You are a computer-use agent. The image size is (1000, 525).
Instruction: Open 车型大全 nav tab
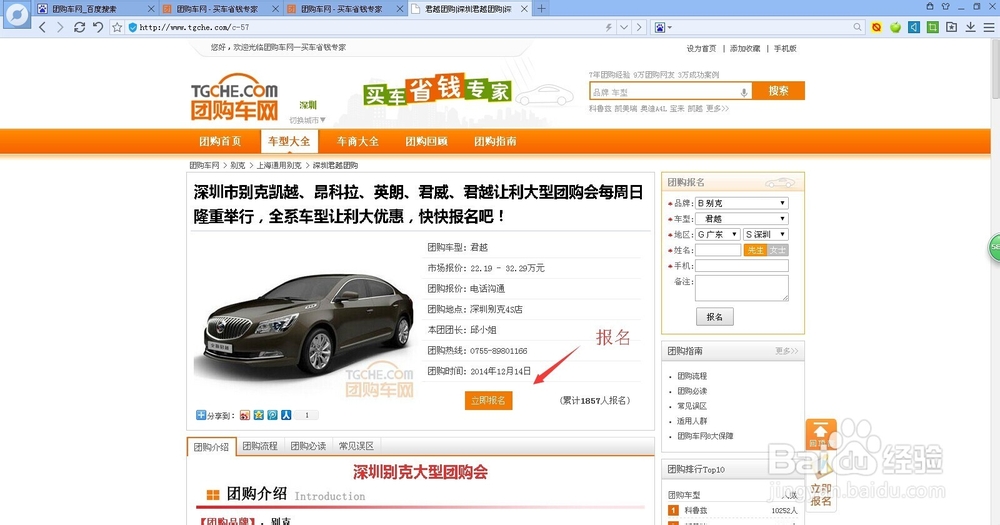pyautogui.click(x=289, y=141)
